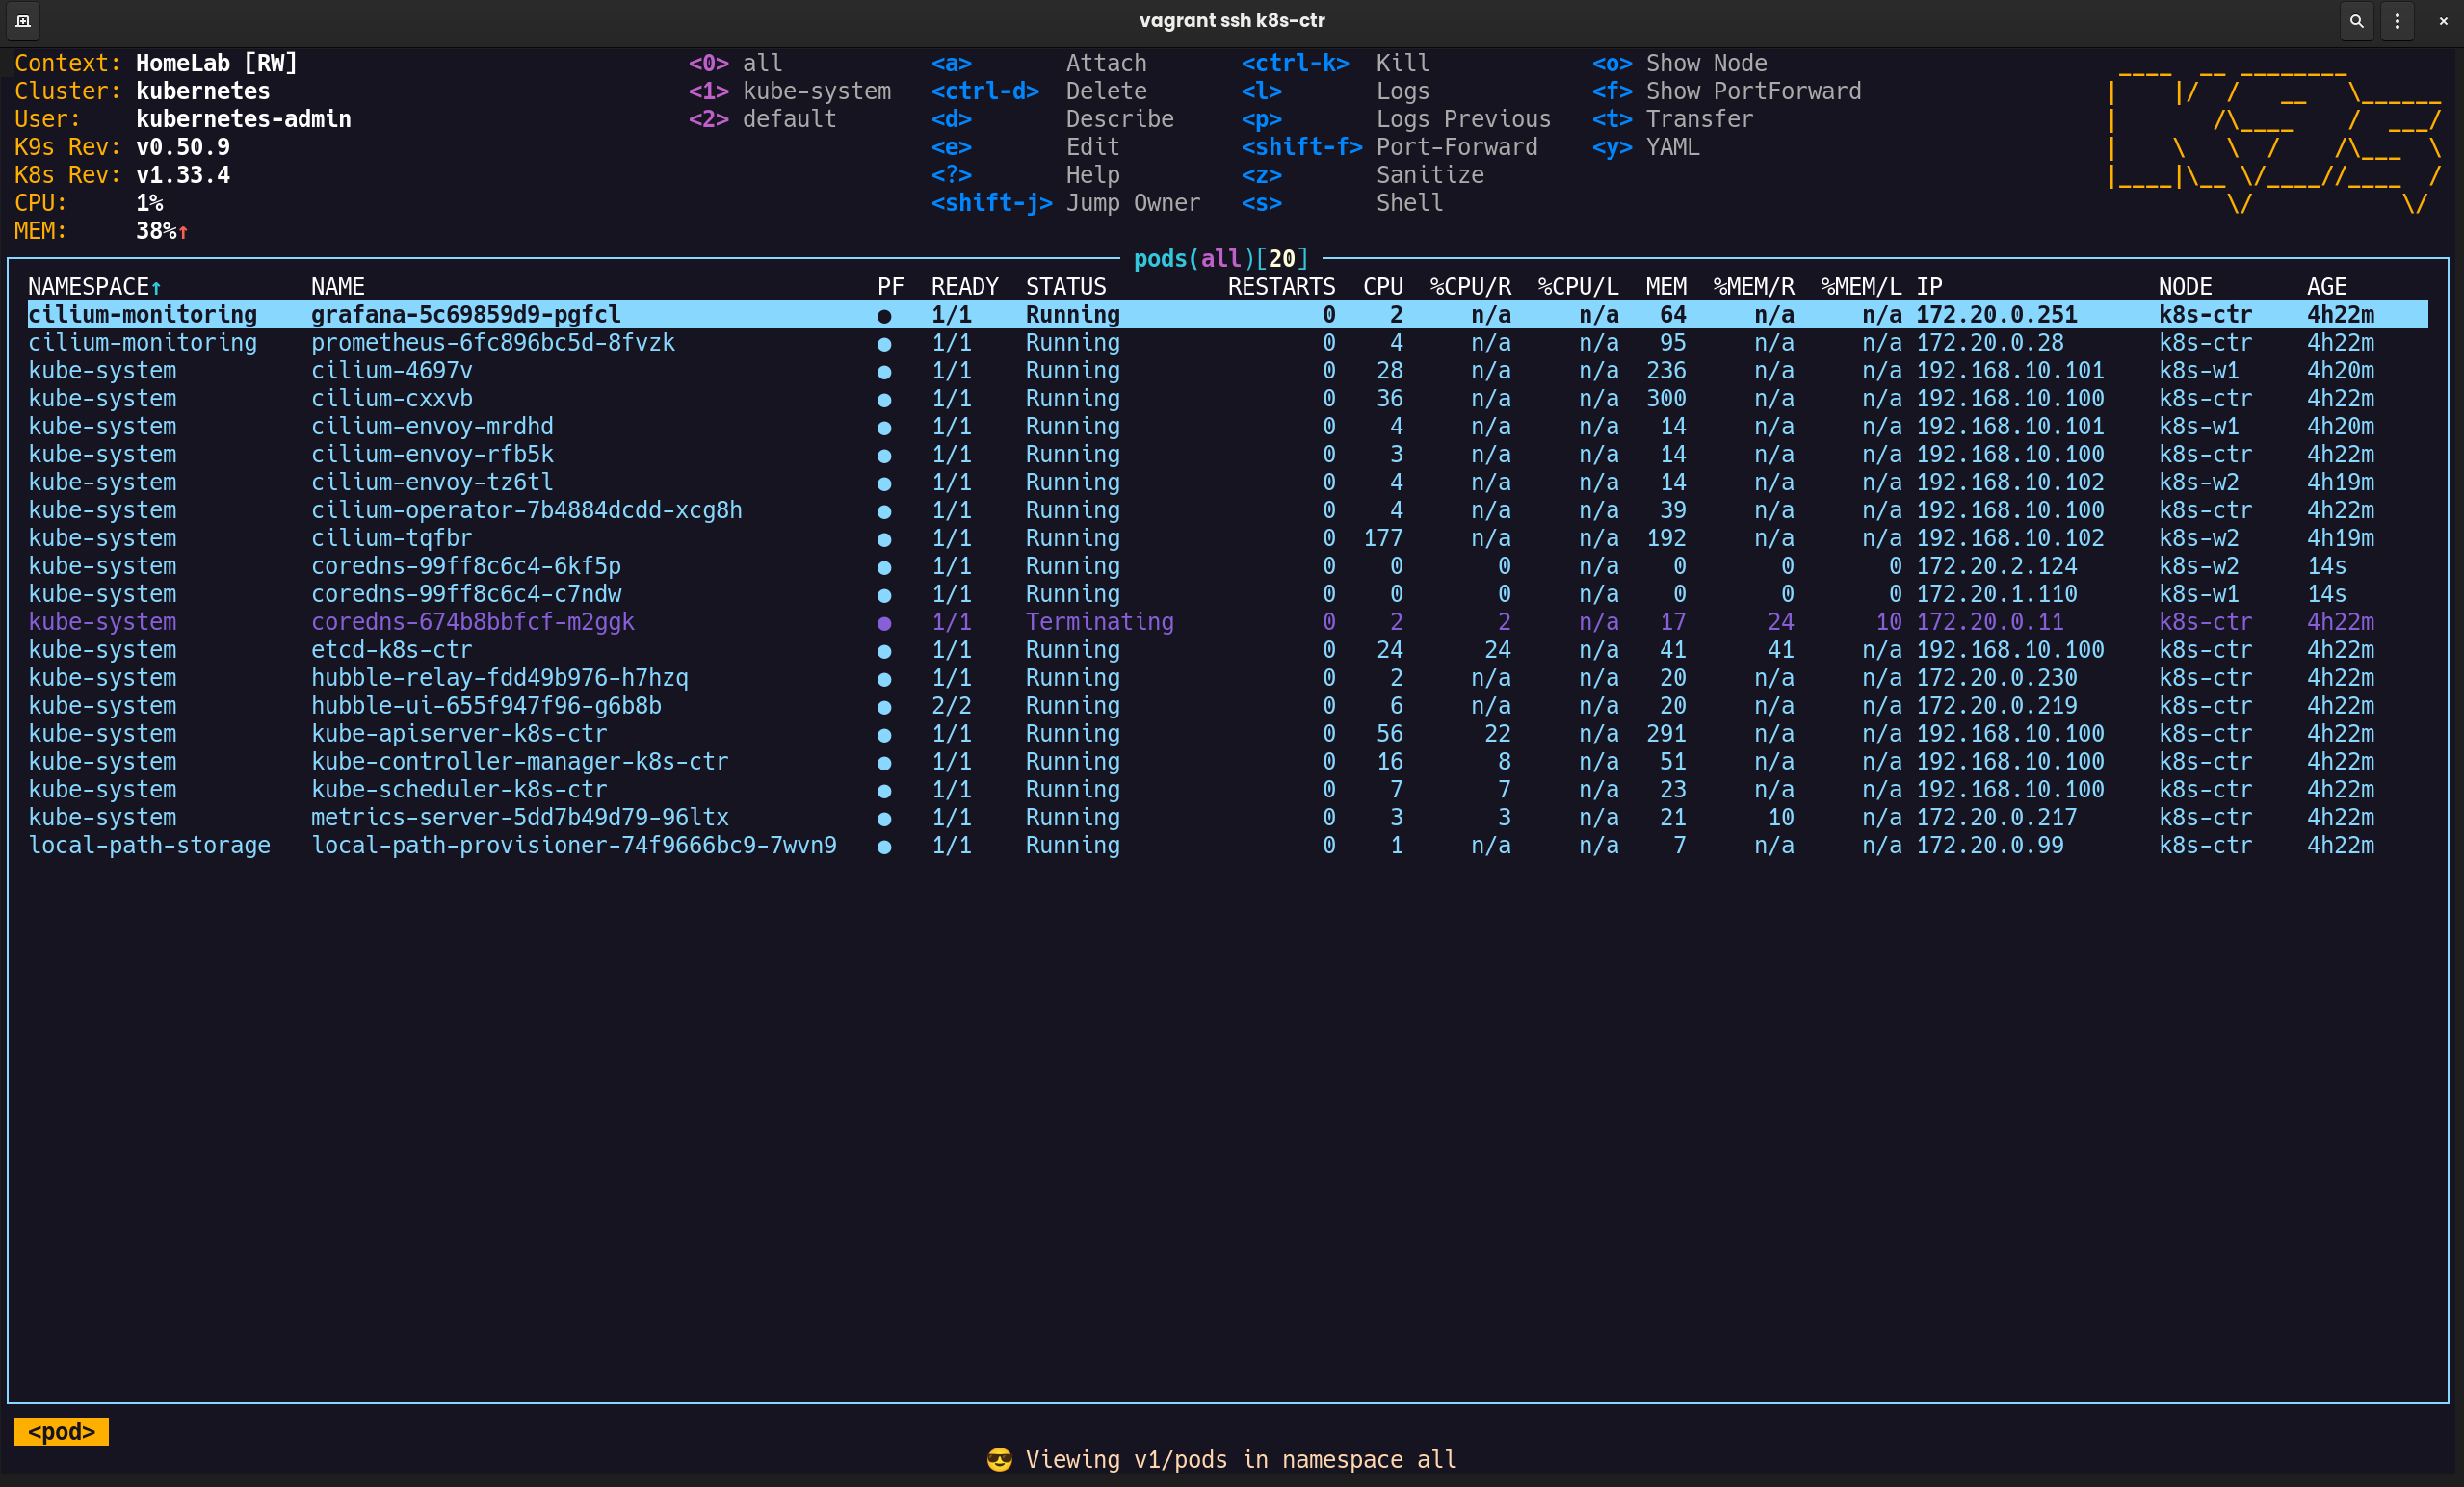2464x1487 pixels.
Task: Click the <pod> breadcrumb label
Action: click(x=61, y=1432)
